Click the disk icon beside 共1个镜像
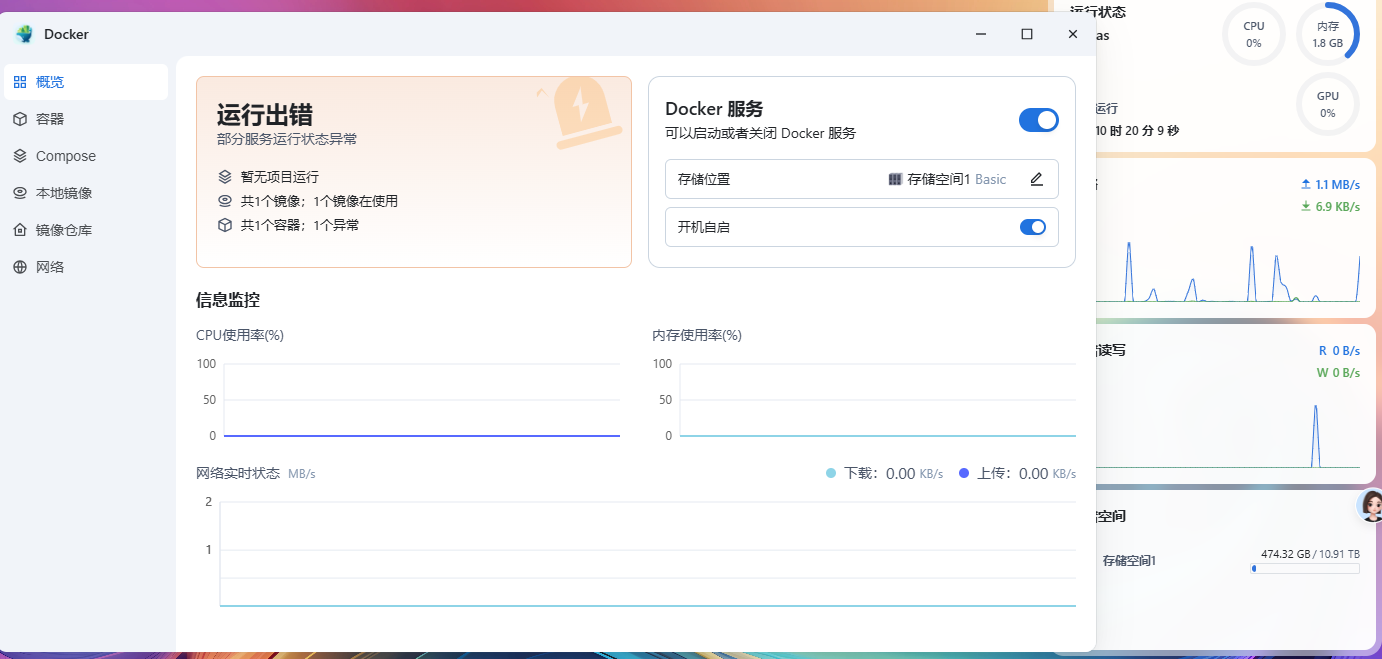The height and width of the screenshot is (659, 1382). pos(225,201)
